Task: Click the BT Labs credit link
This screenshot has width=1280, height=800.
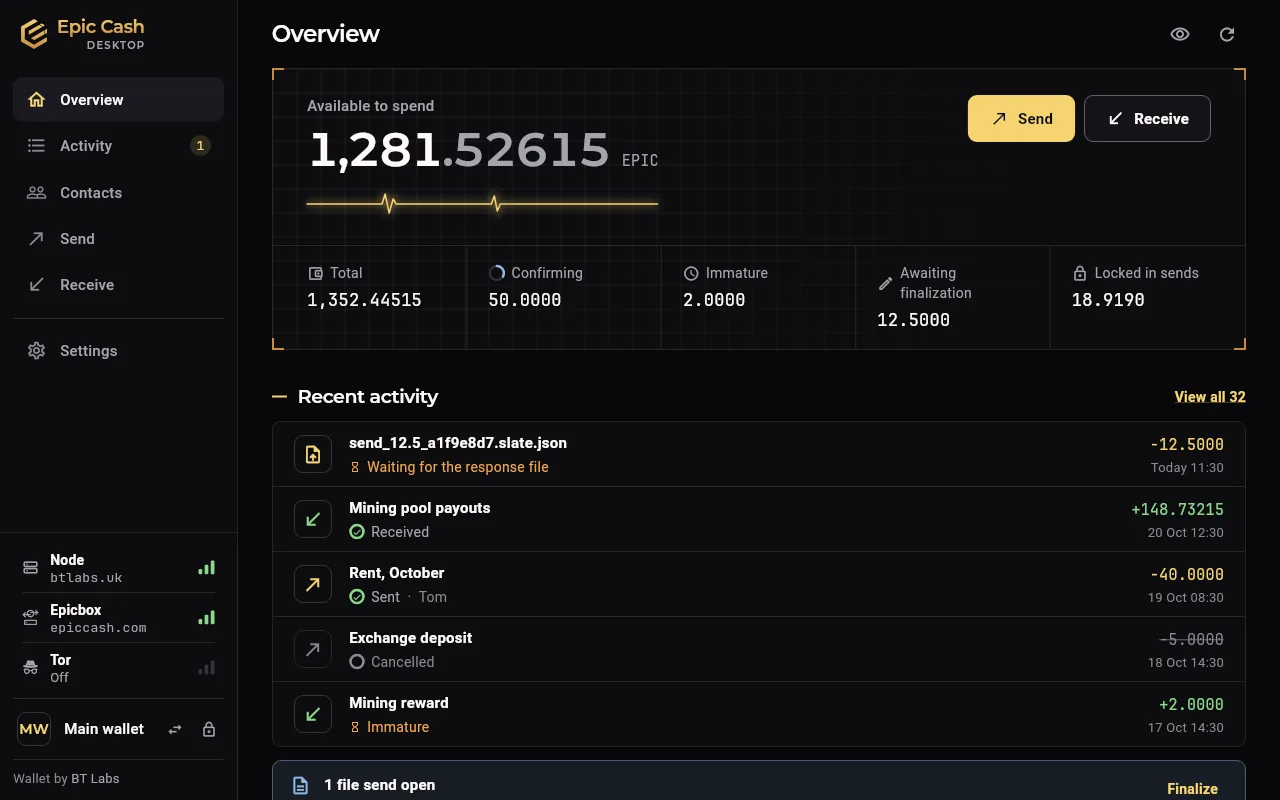Action: [x=95, y=779]
